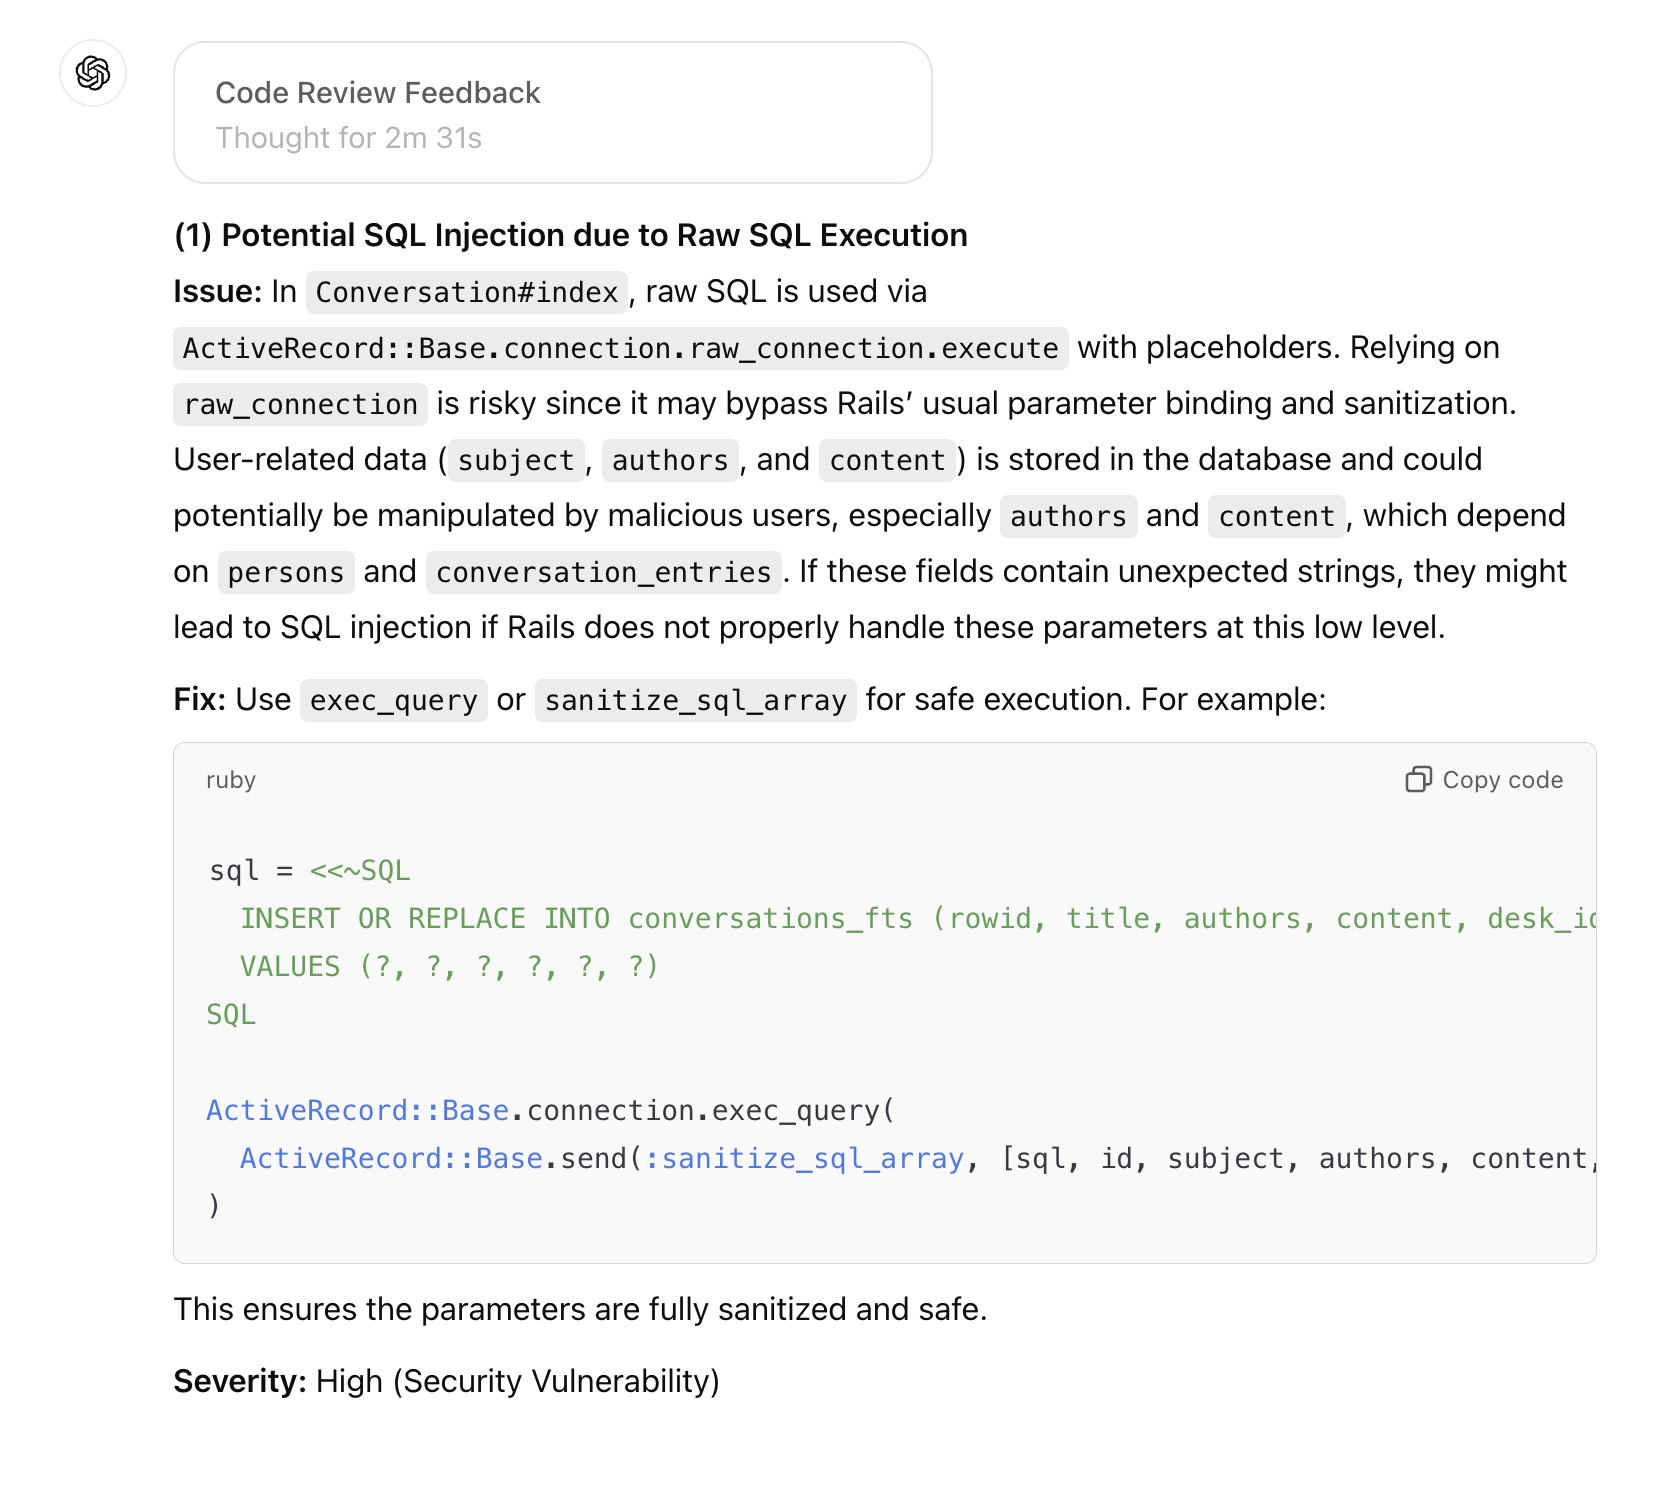The height and width of the screenshot is (1500, 1658).
Task: Click the sanitize_sql_array inline code in Fix
Action: click(x=695, y=700)
